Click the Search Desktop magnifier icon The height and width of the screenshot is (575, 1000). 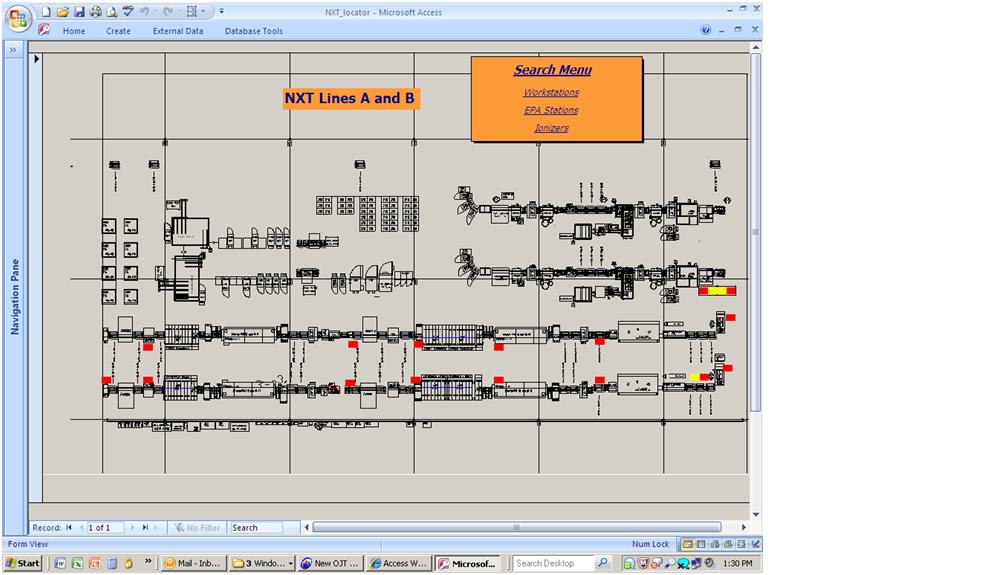[603, 563]
